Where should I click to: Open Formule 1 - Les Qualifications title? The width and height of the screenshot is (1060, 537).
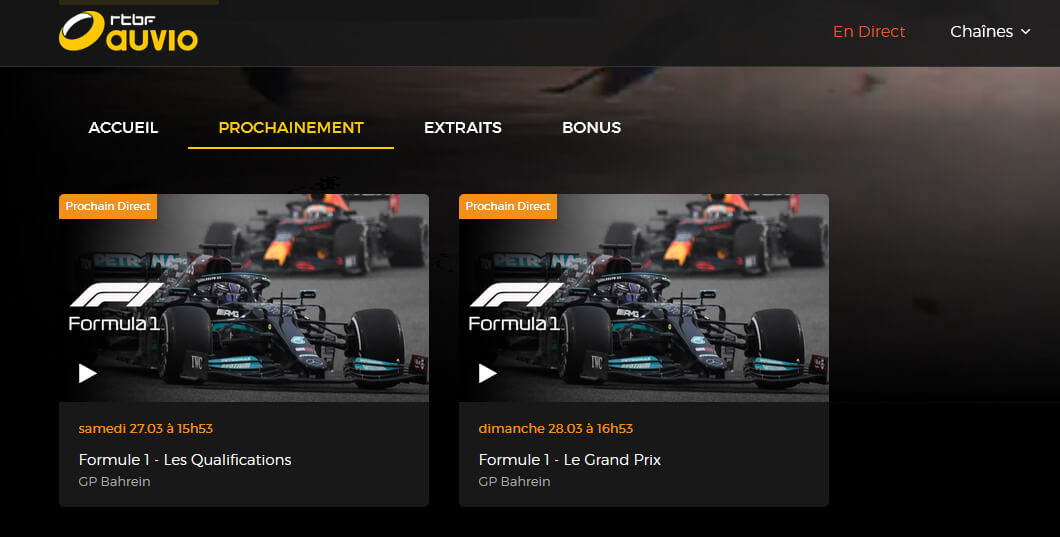tap(185, 460)
